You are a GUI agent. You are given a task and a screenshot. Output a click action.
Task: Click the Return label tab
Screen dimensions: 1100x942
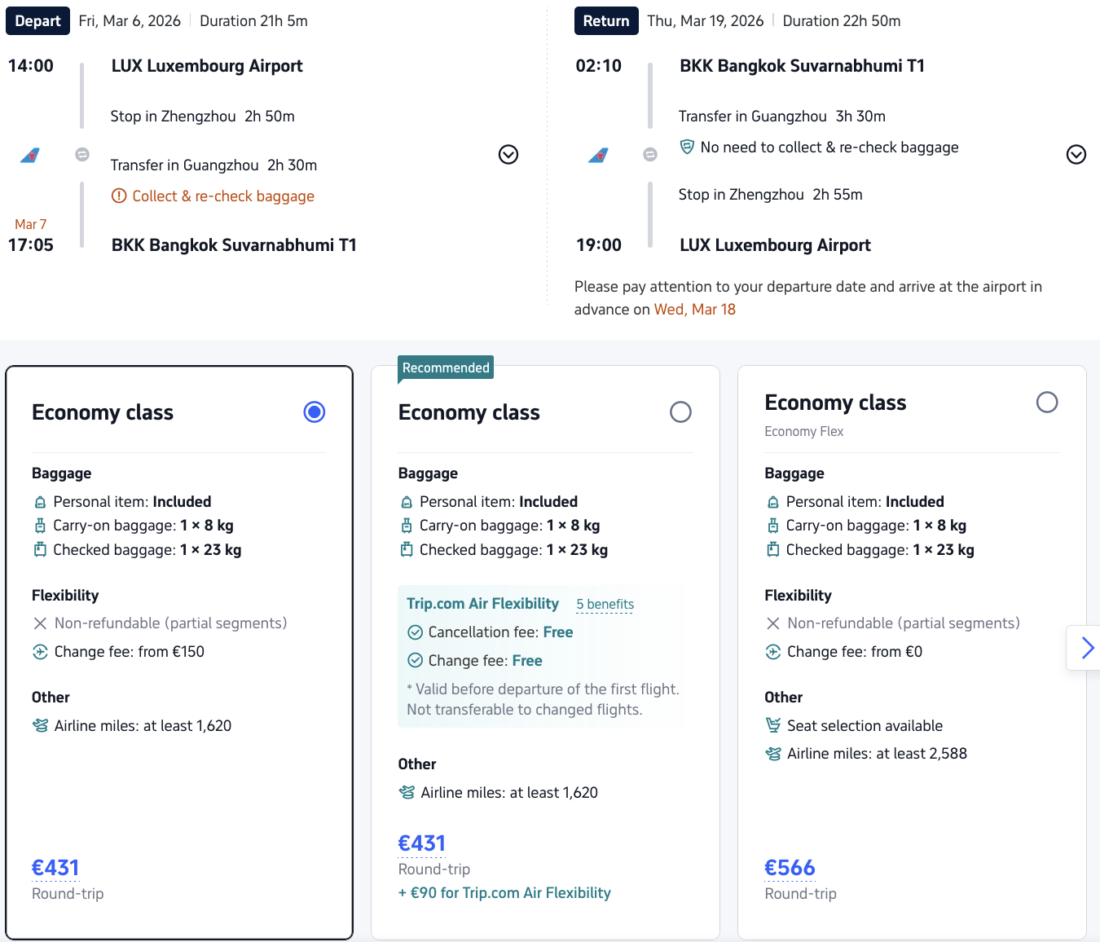[x=606, y=21]
